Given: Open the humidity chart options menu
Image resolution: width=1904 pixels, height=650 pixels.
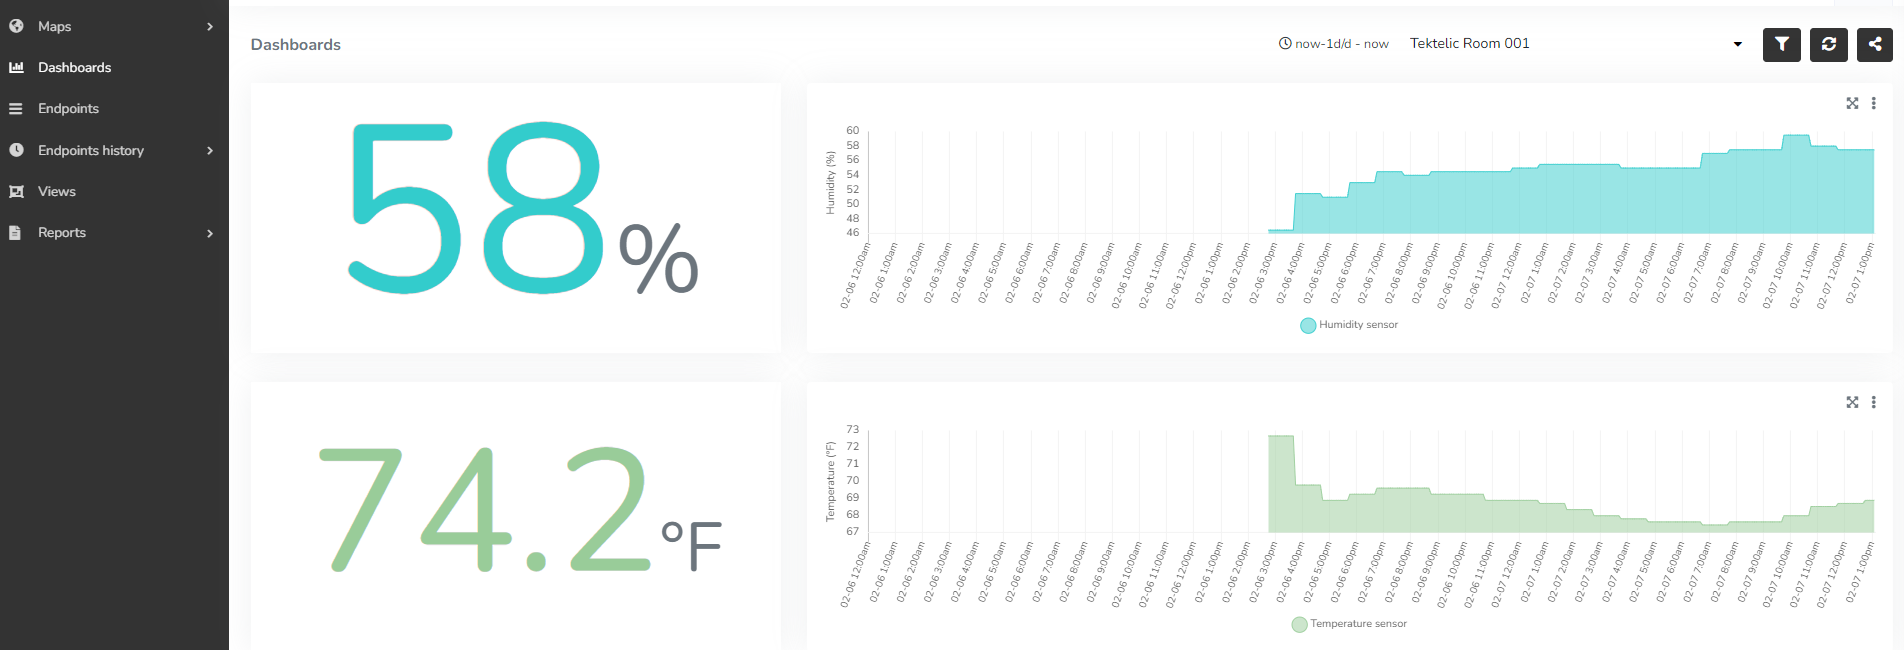Looking at the screenshot, I should coord(1874,103).
